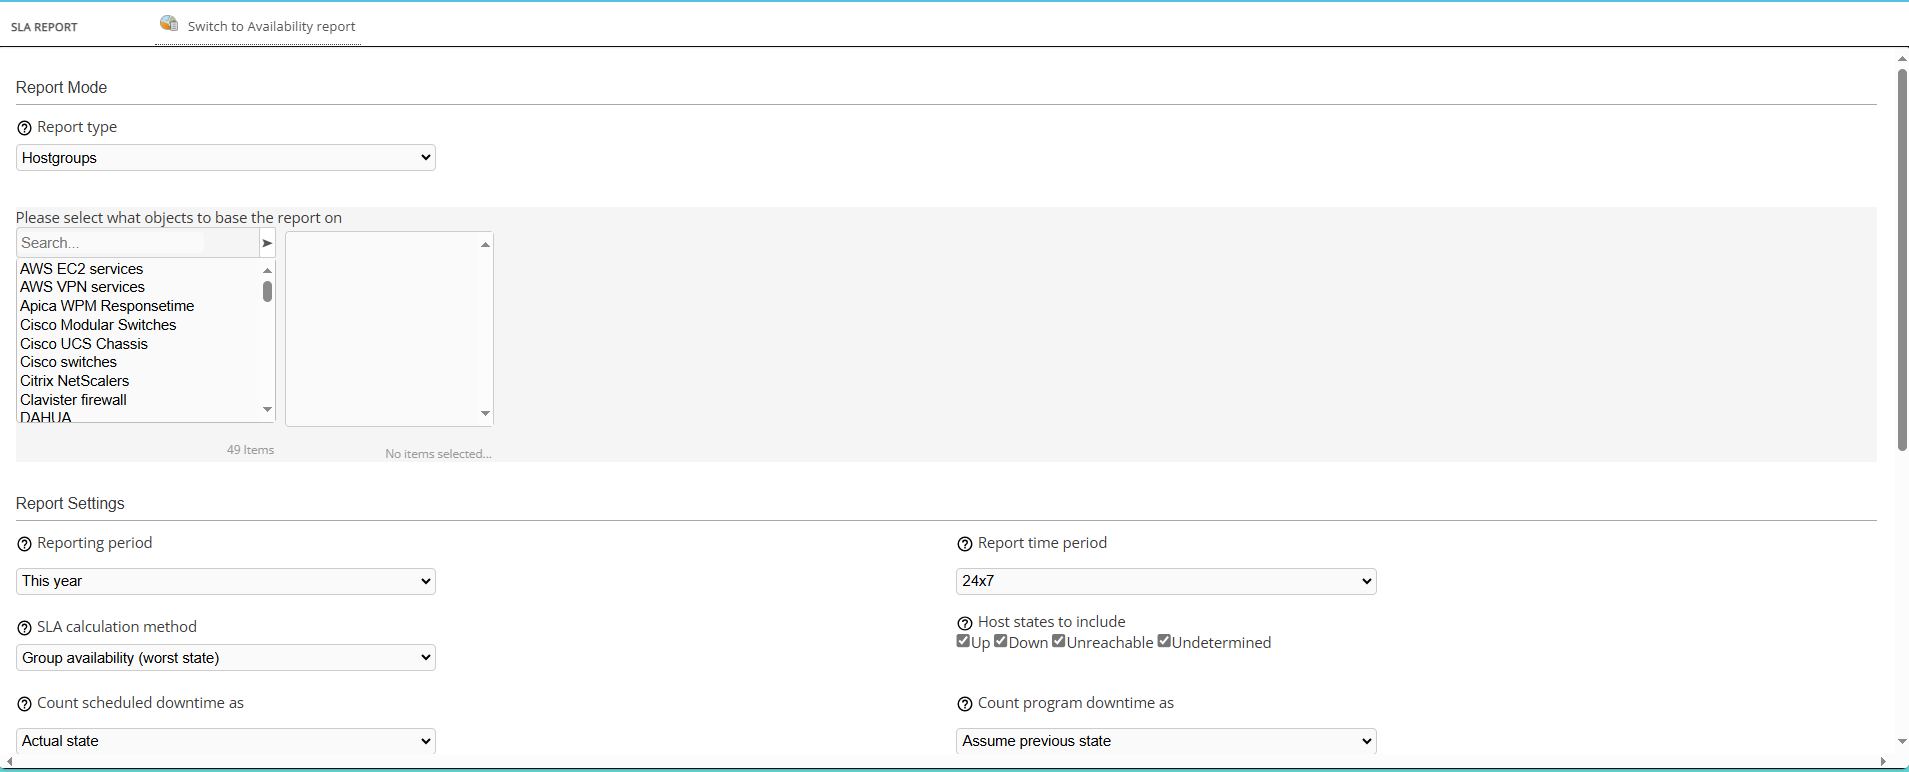Click the Switch to Availability report icon
1909x772 pixels.
(169, 23)
